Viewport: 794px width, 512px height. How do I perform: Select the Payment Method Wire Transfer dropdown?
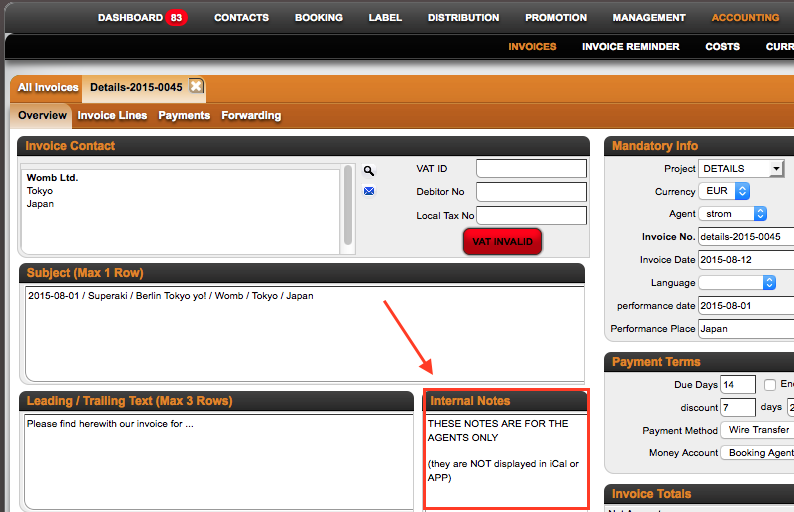758,430
